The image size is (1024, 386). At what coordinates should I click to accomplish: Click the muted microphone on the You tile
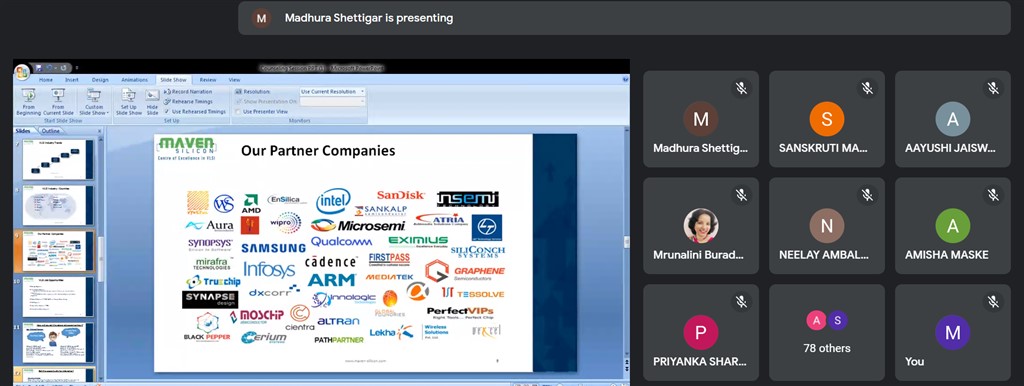pos(993,302)
